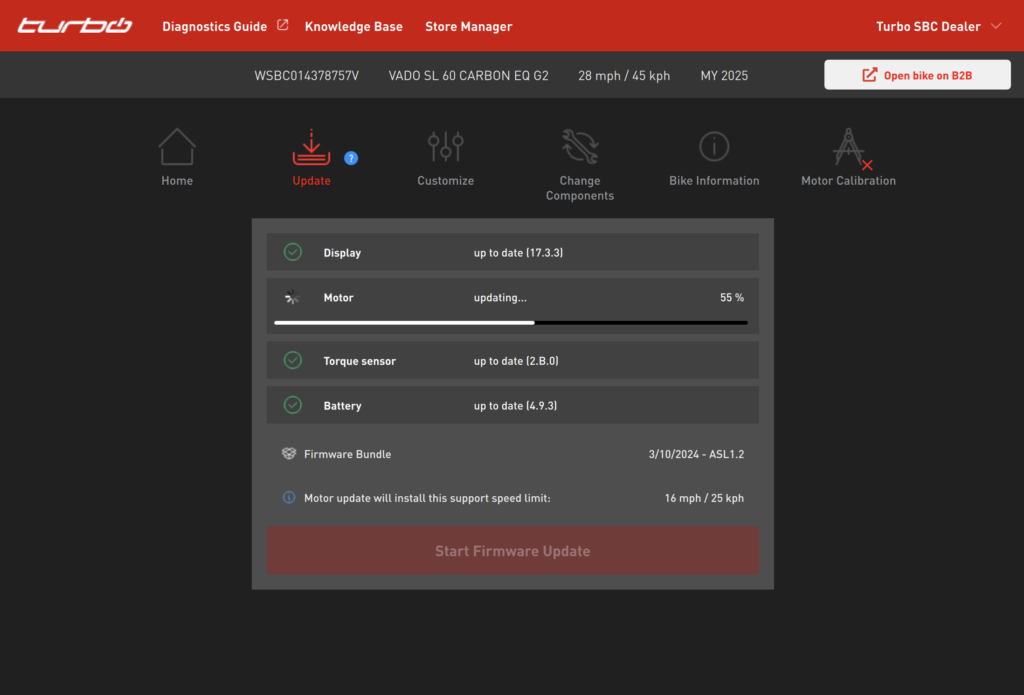
Task: Click the Home house icon
Action: click(177, 147)
